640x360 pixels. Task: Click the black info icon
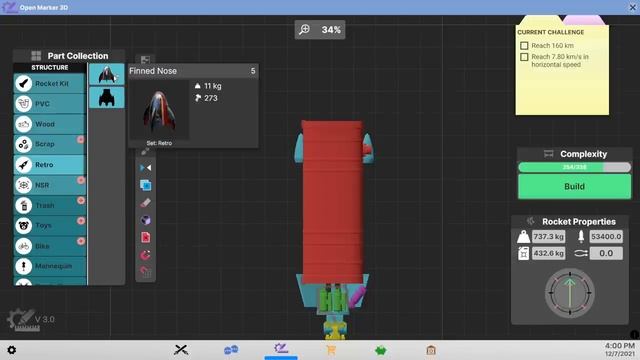pos(634,335)
